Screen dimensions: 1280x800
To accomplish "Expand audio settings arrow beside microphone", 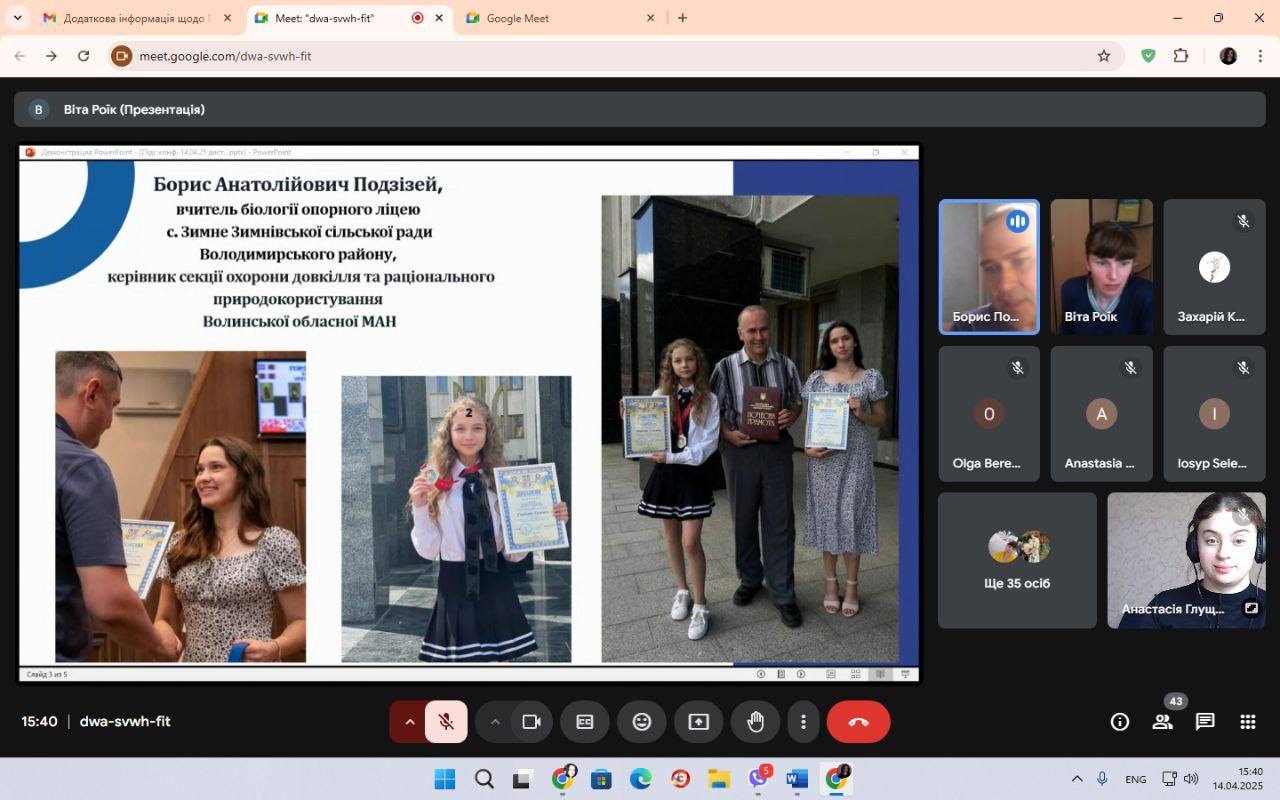I will pyautogui.click(x=409, y=721).
